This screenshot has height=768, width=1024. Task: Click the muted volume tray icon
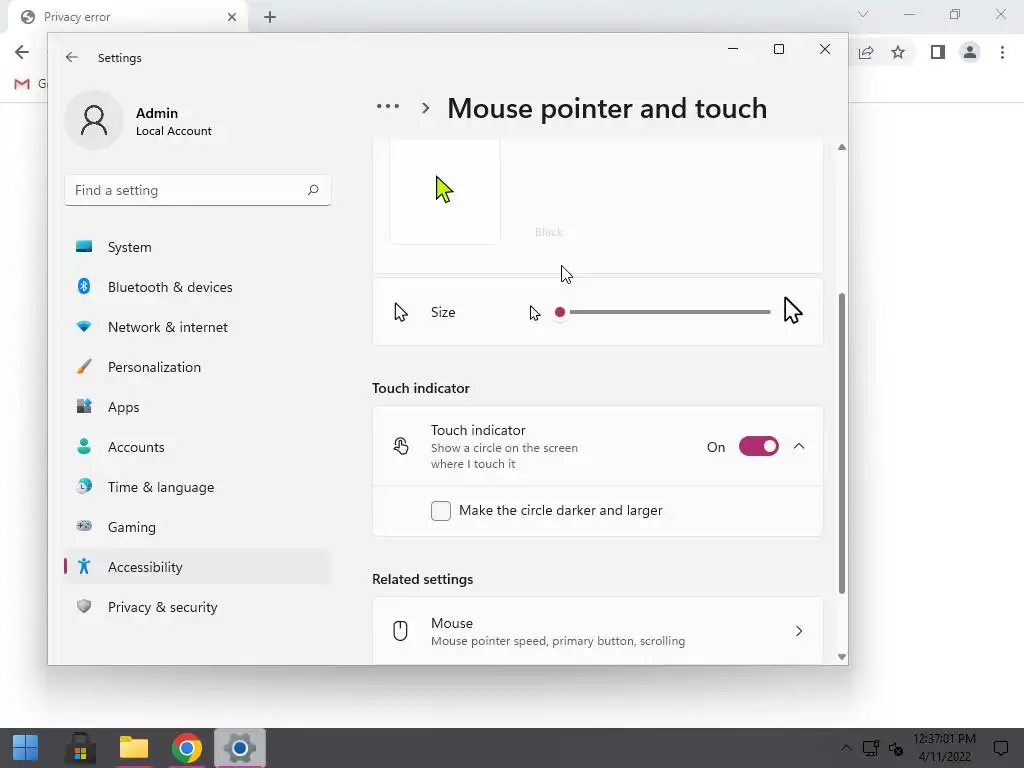(896, 748)
